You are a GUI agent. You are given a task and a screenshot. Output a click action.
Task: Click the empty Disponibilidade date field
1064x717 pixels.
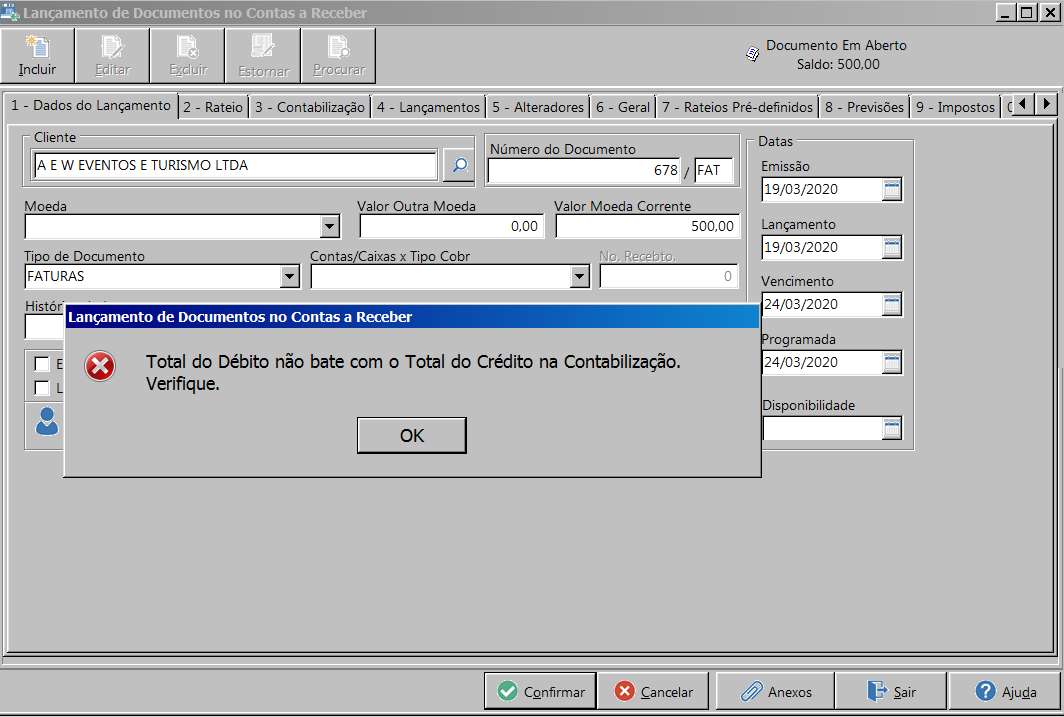822,428
